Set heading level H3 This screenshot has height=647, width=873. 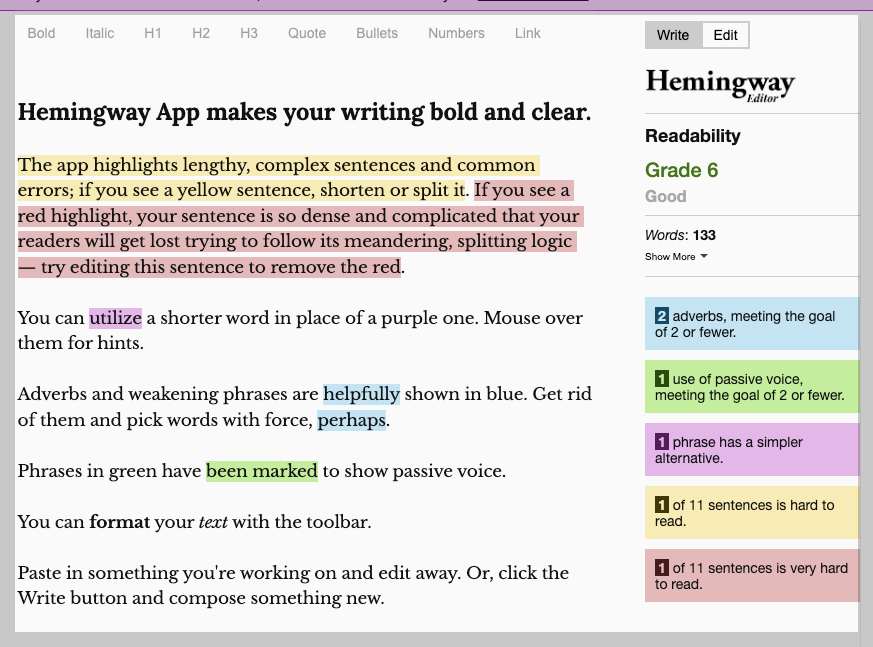pos(249,33)
